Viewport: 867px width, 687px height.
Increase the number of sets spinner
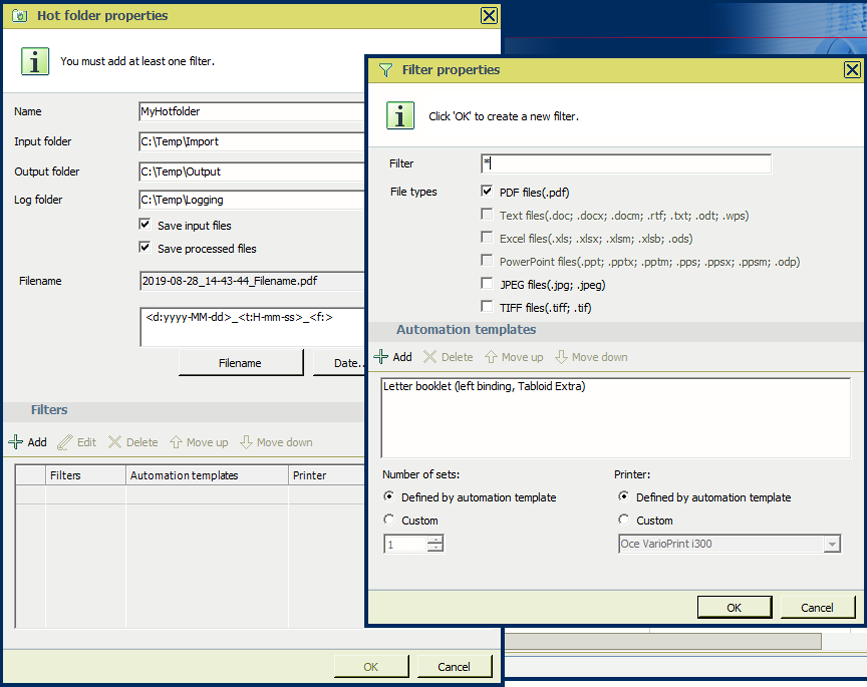(435, 540)
